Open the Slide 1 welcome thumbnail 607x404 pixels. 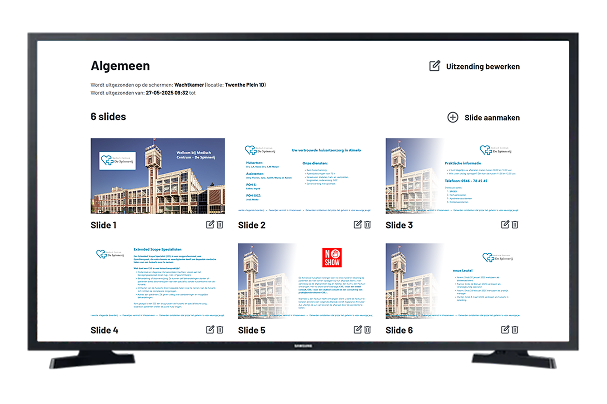click(x=157, y=176)
